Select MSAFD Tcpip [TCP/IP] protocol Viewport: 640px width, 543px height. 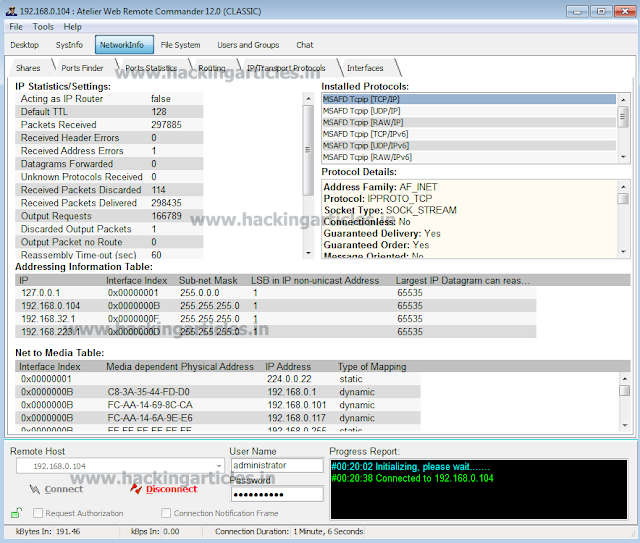coord(469,99)
